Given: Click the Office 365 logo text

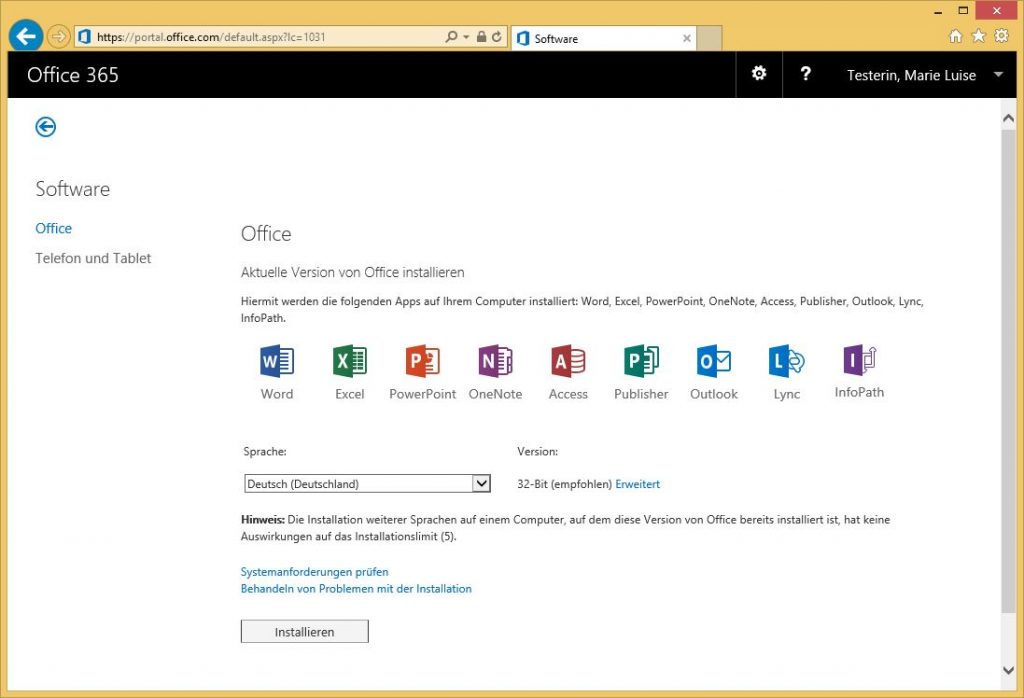Looking at the screenshot, I should click(x=73, y=75).
